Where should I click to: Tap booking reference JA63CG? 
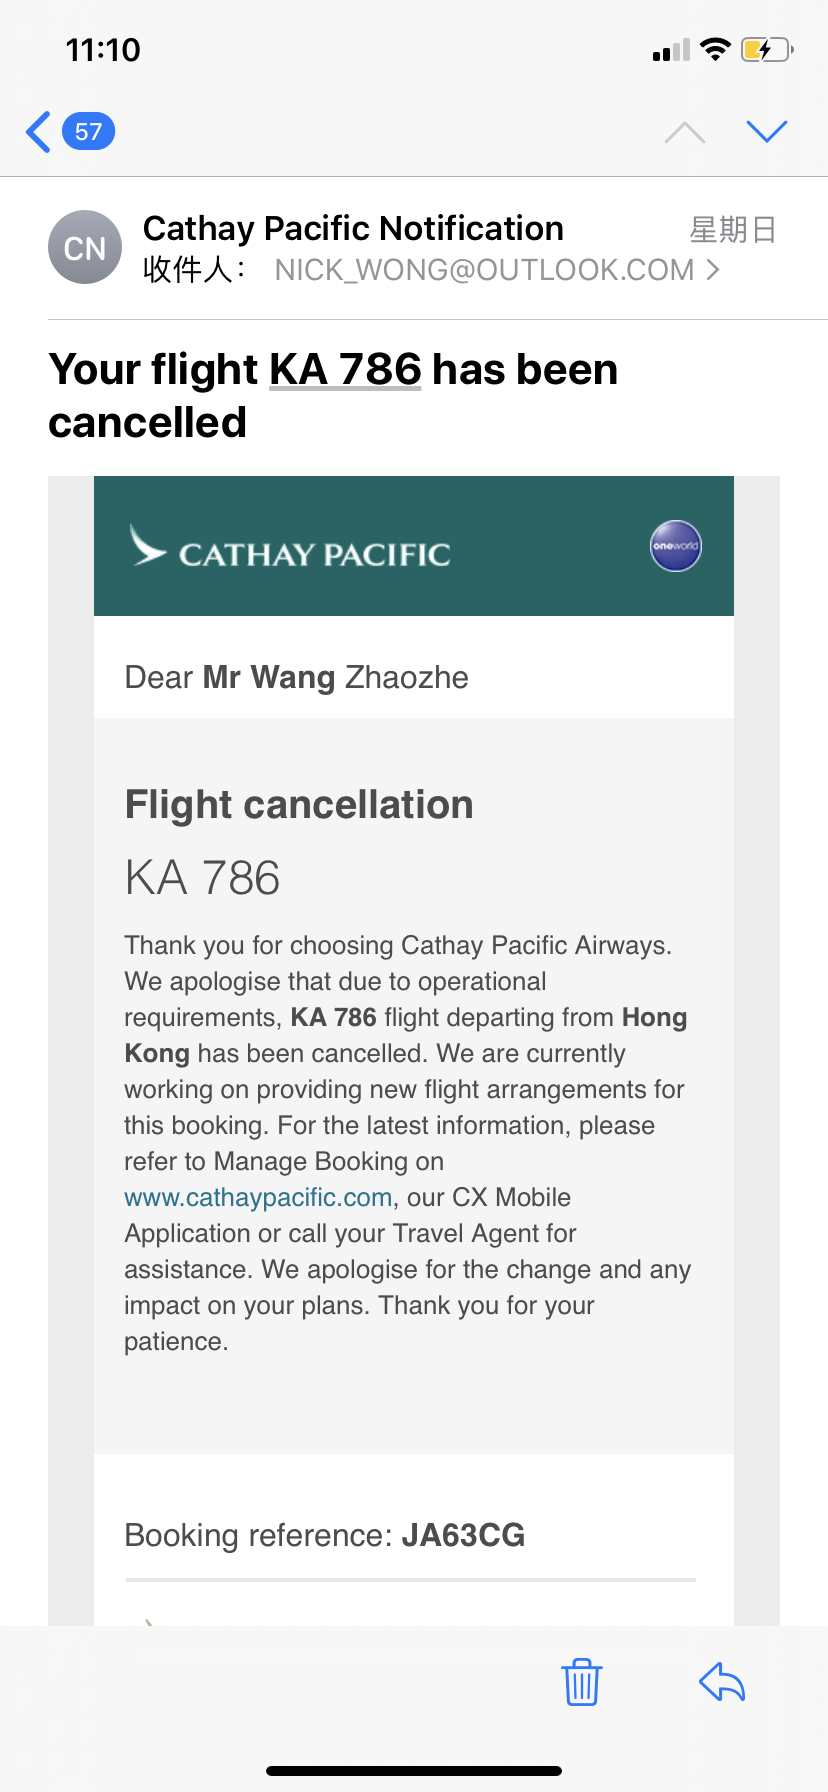463,1535
